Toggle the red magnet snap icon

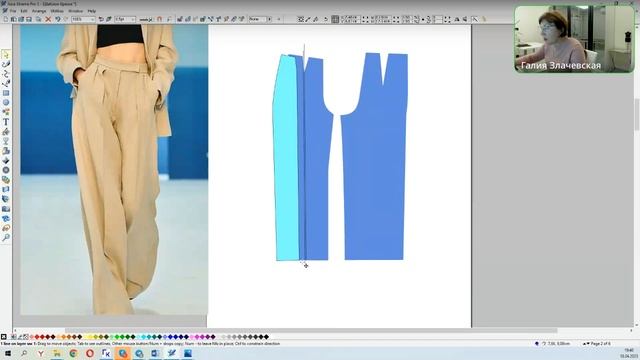pos(160,19)
